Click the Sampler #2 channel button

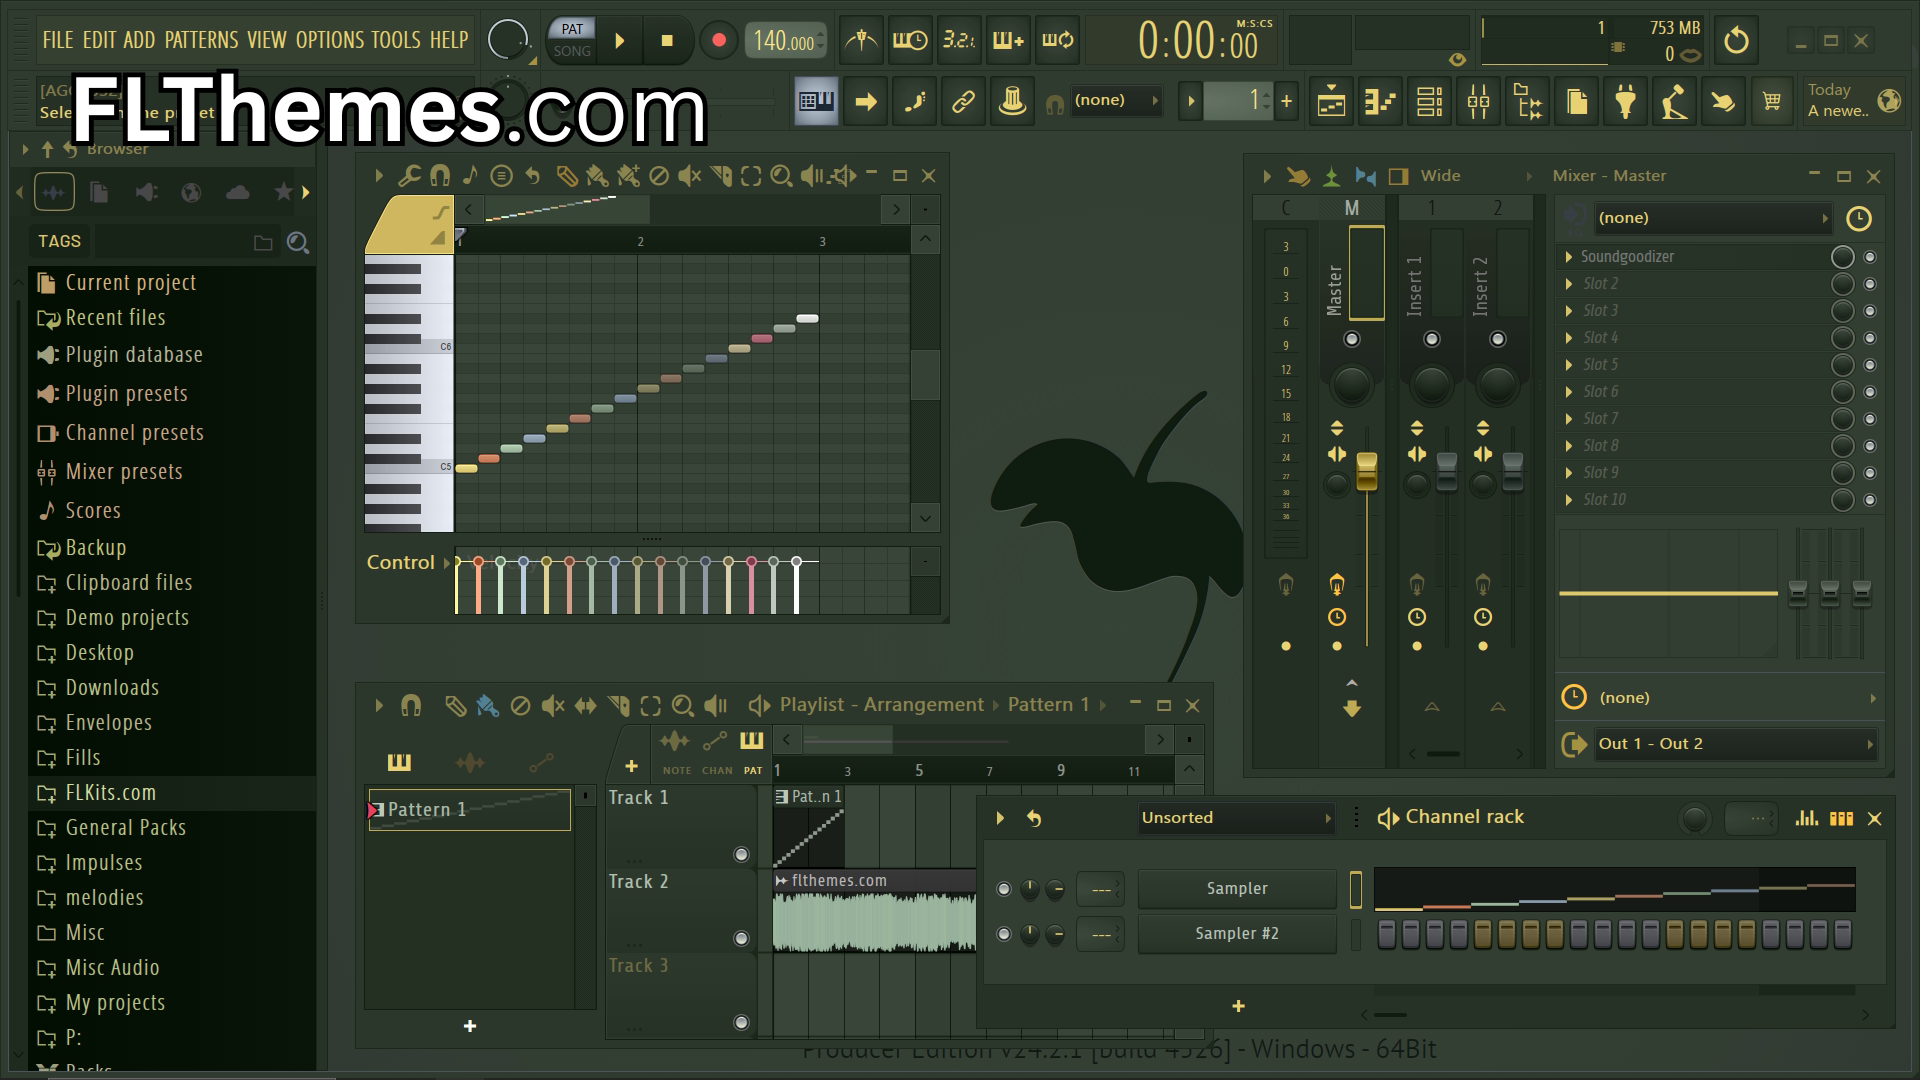[x=1237, y=934]
